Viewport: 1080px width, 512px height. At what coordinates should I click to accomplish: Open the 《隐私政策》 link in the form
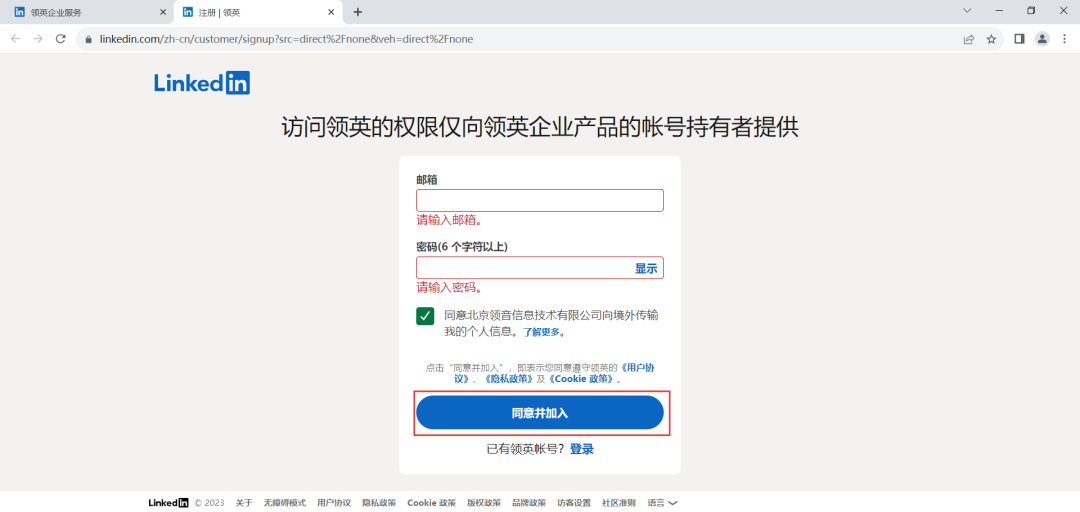[x=508, y=379]
